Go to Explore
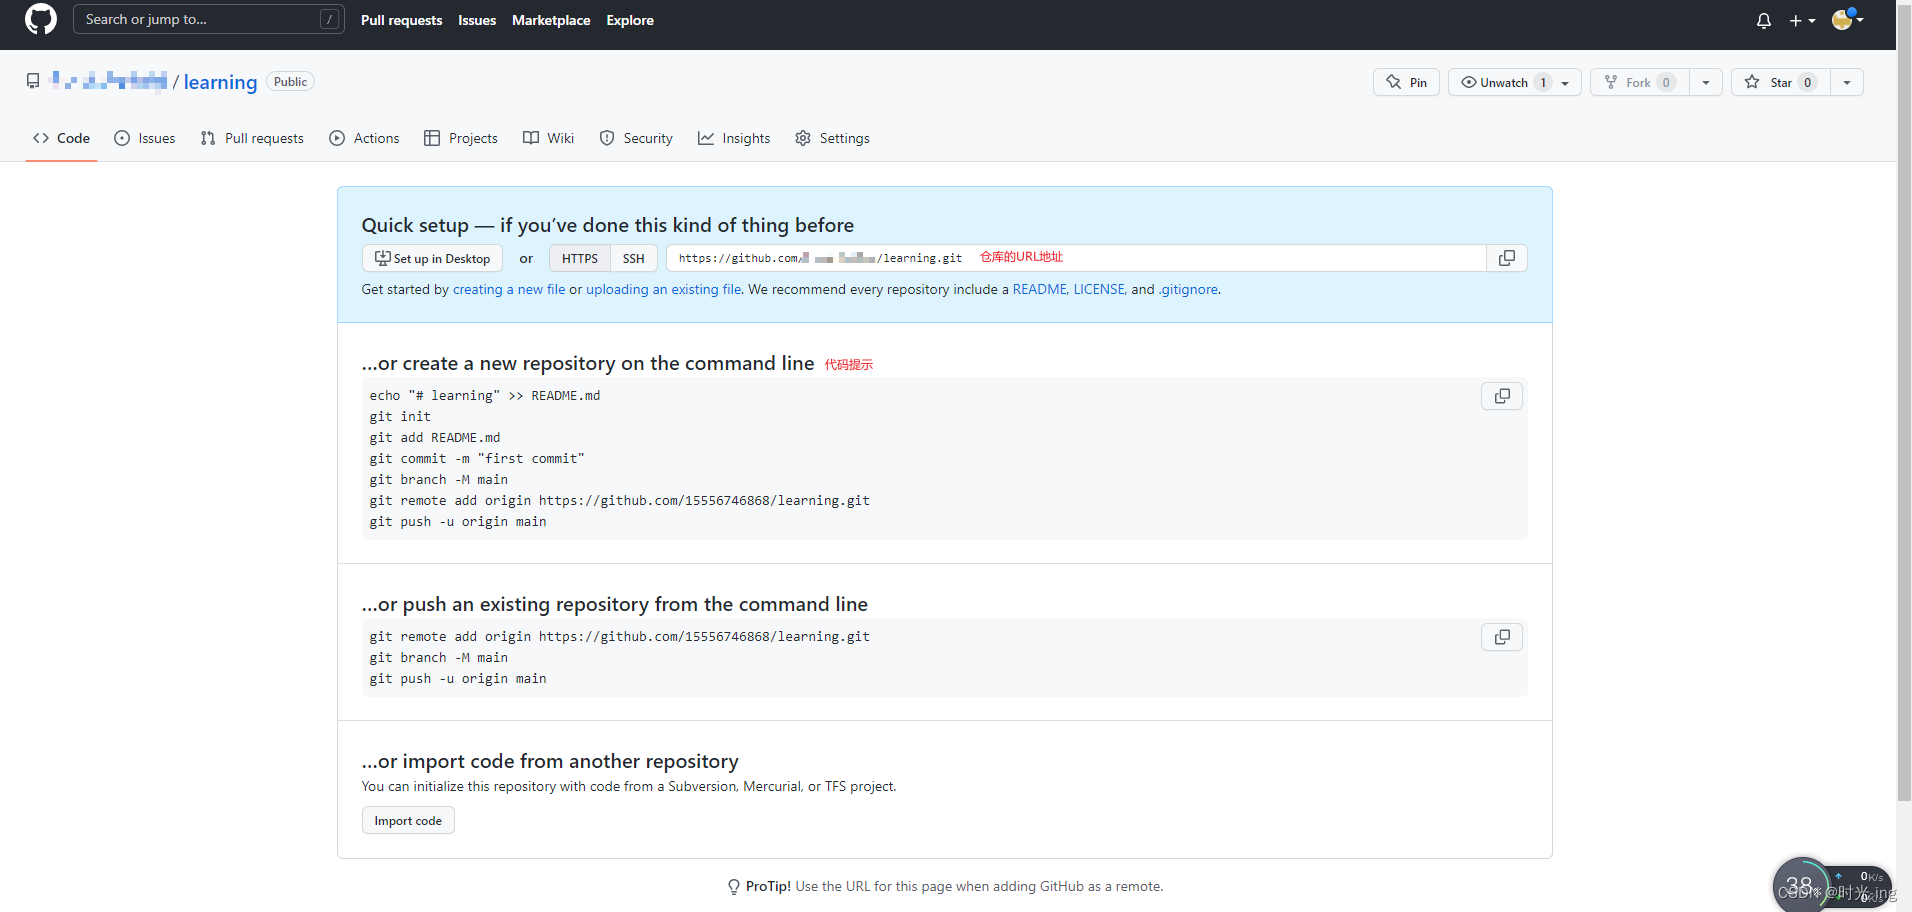Viewport: 1912px width, 912px height. tap(630, 20)
